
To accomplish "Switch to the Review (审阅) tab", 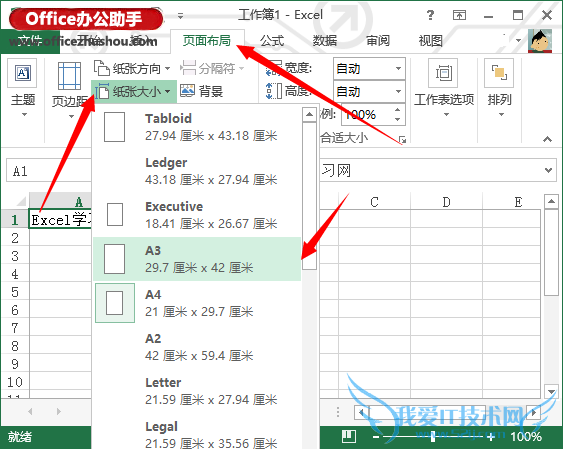I will tap(377, 41).
